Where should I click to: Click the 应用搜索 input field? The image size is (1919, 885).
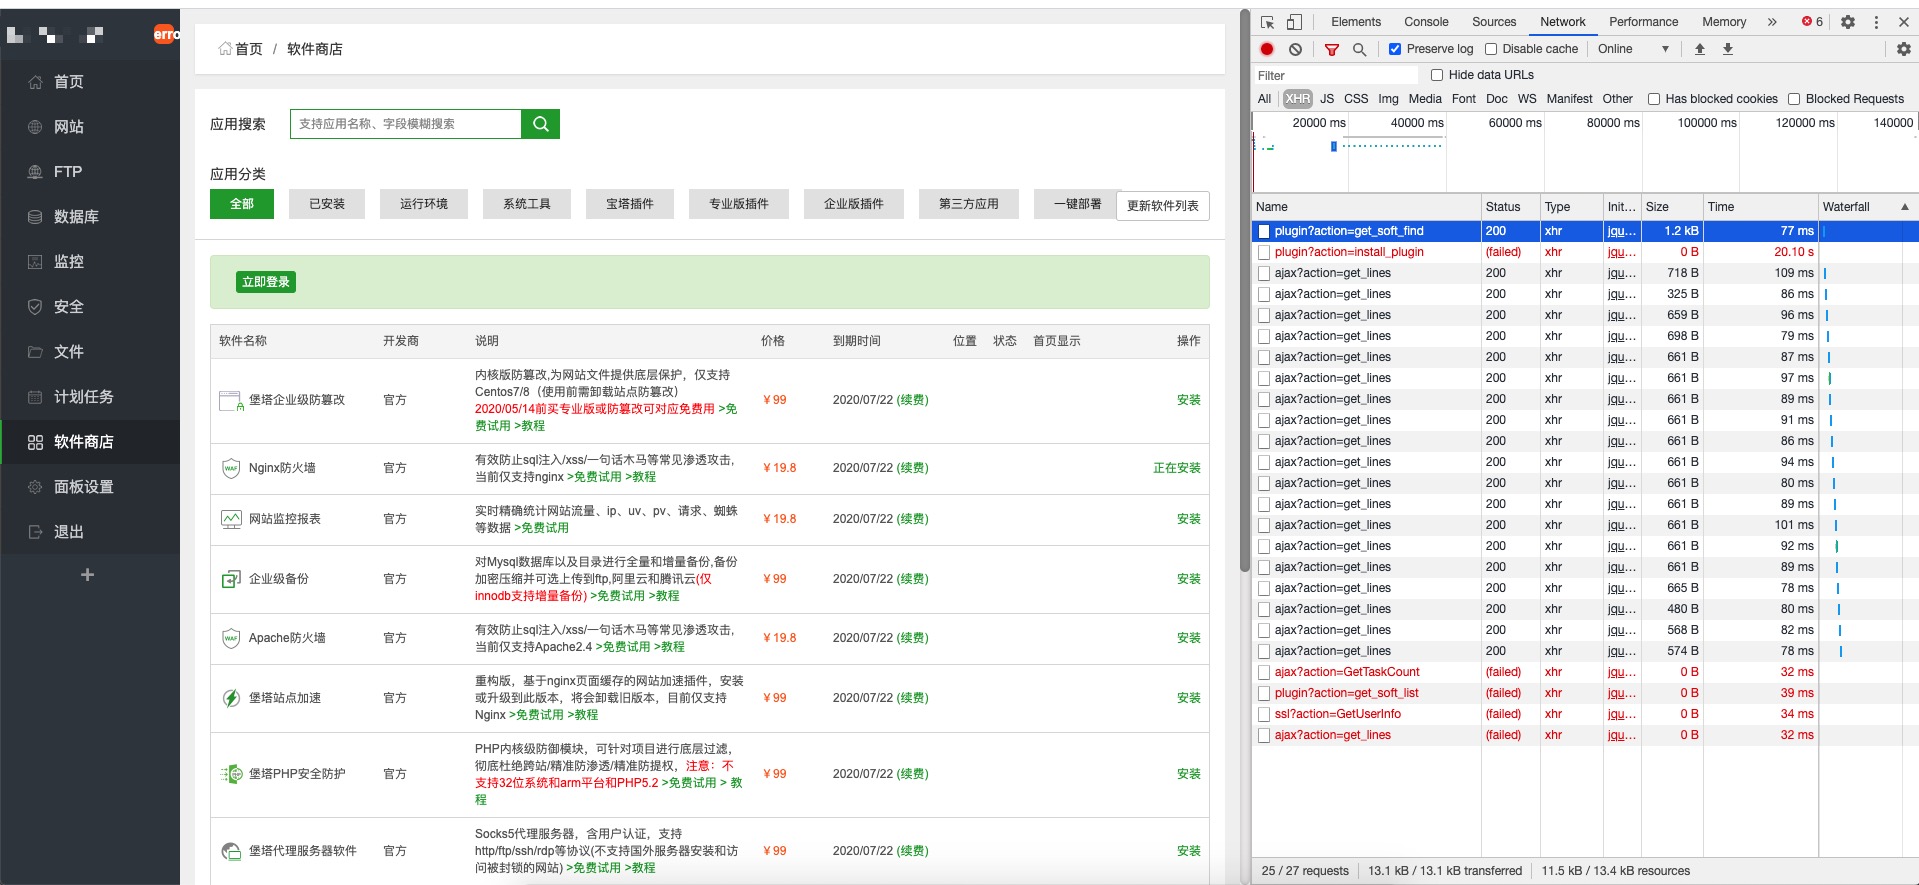click(x=406, y=124)
